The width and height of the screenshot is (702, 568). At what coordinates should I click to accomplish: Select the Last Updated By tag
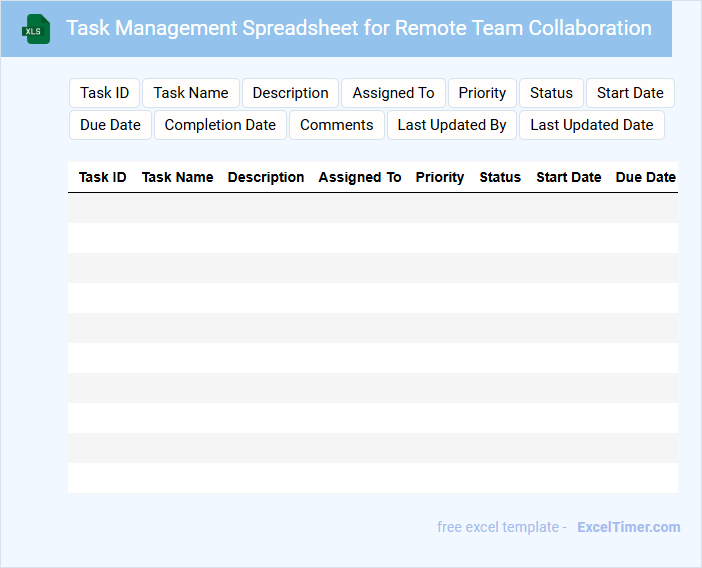(452, 125)
